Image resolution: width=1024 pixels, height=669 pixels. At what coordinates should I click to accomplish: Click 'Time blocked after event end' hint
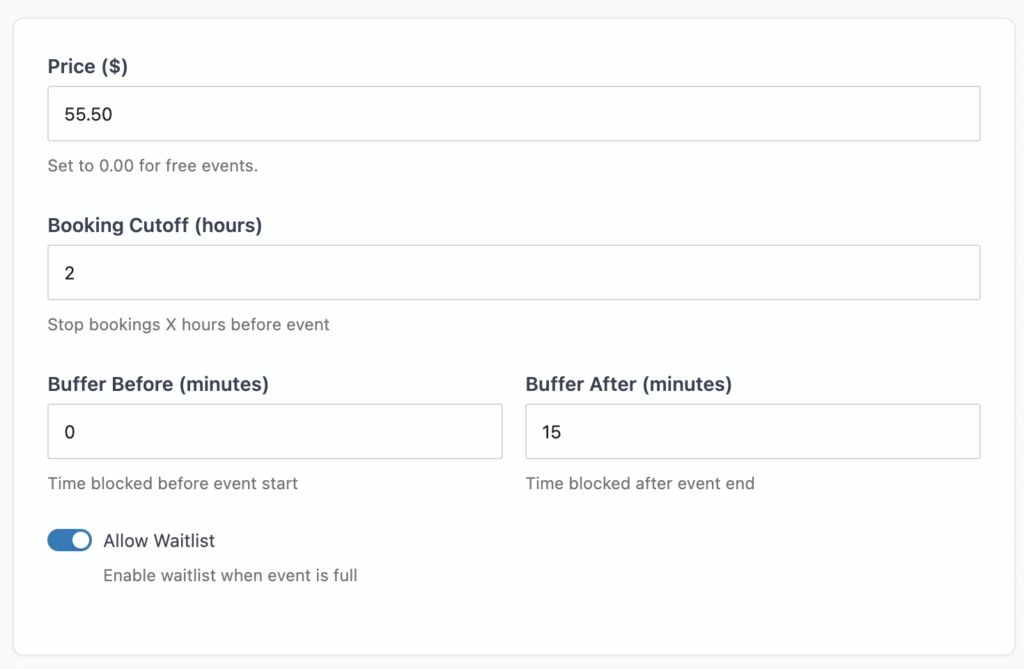click(640, 484)
